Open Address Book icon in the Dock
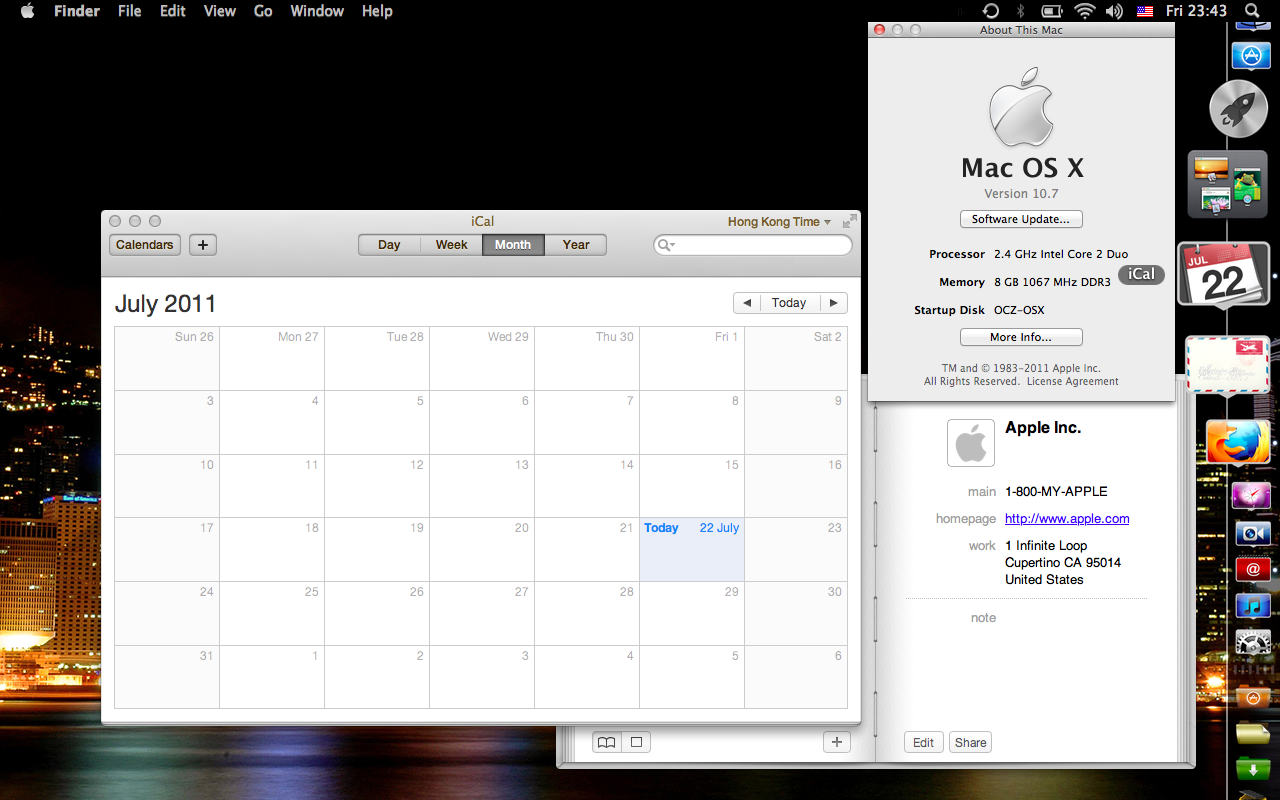The image size is (1280, 800). click(1253, 569)
